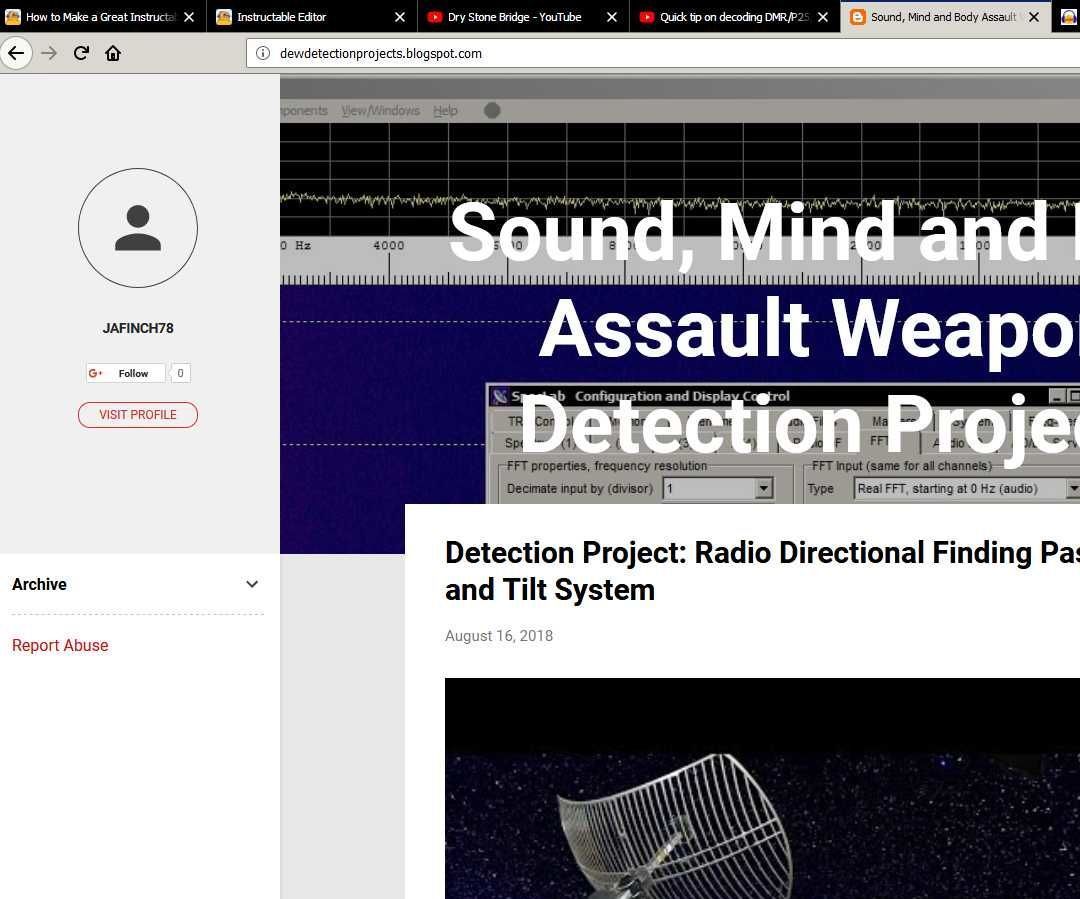
Task: Click the Instructables icon on the Instructable Editor tab
Action: (x=224, y=17)
